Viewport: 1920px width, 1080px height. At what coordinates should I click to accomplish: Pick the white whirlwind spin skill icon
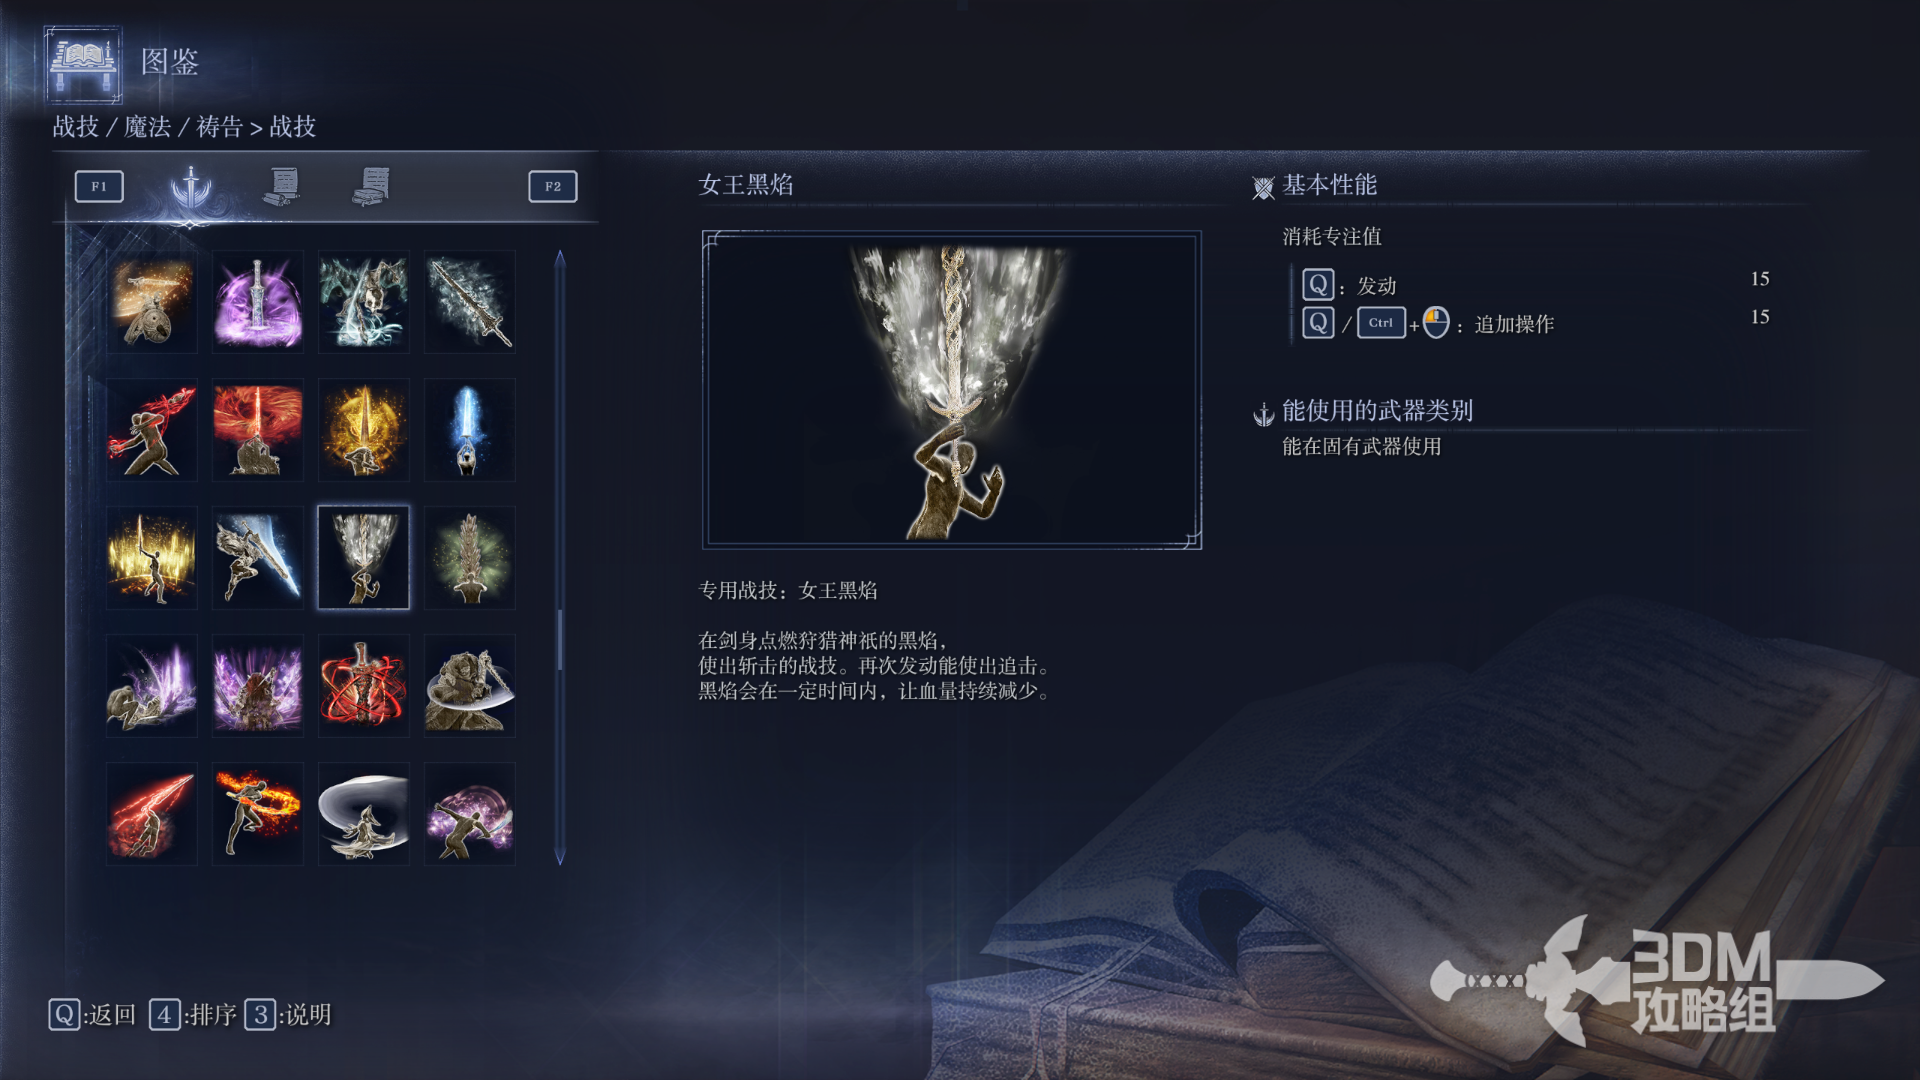click(x=364, y=814)
